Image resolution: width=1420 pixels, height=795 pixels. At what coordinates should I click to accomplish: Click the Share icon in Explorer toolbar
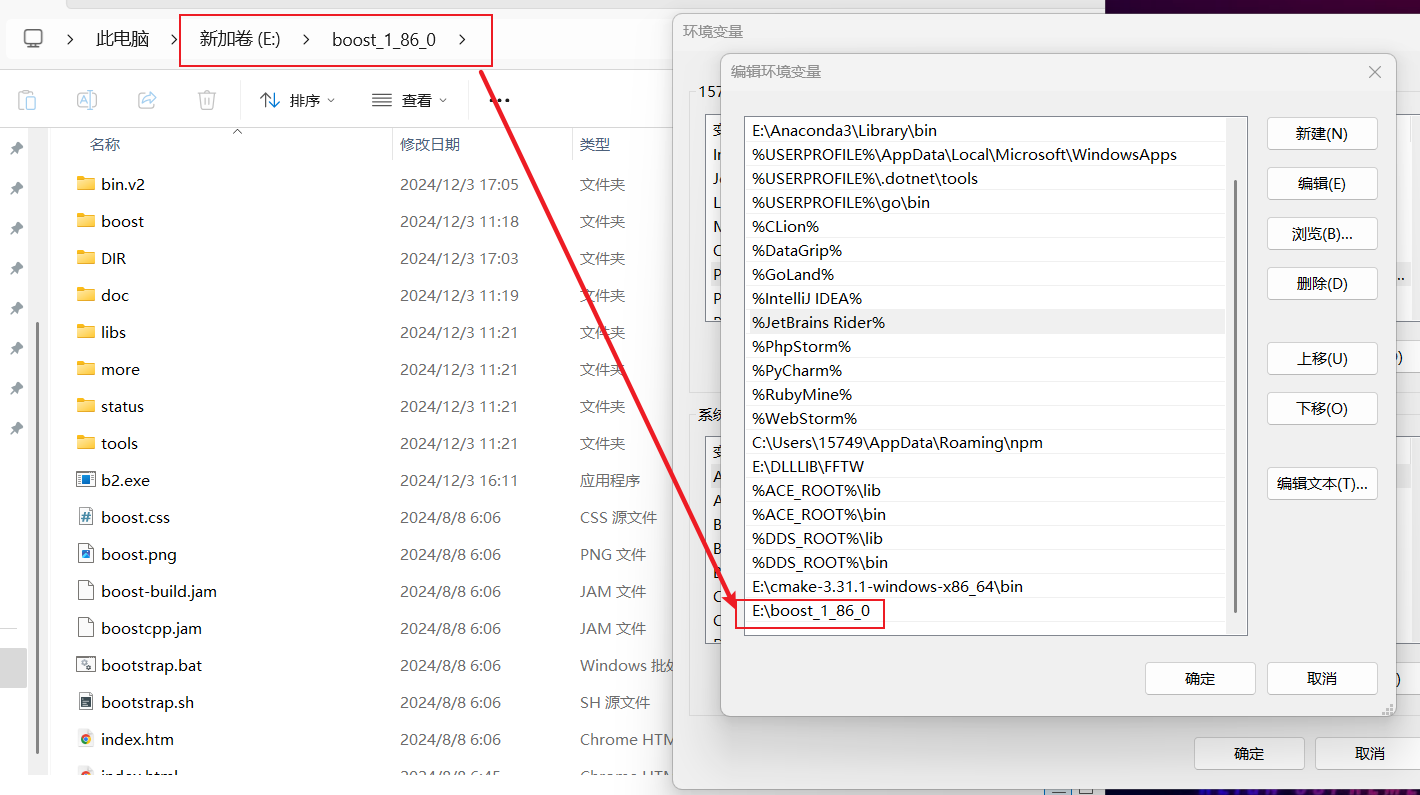click(147, 100)
